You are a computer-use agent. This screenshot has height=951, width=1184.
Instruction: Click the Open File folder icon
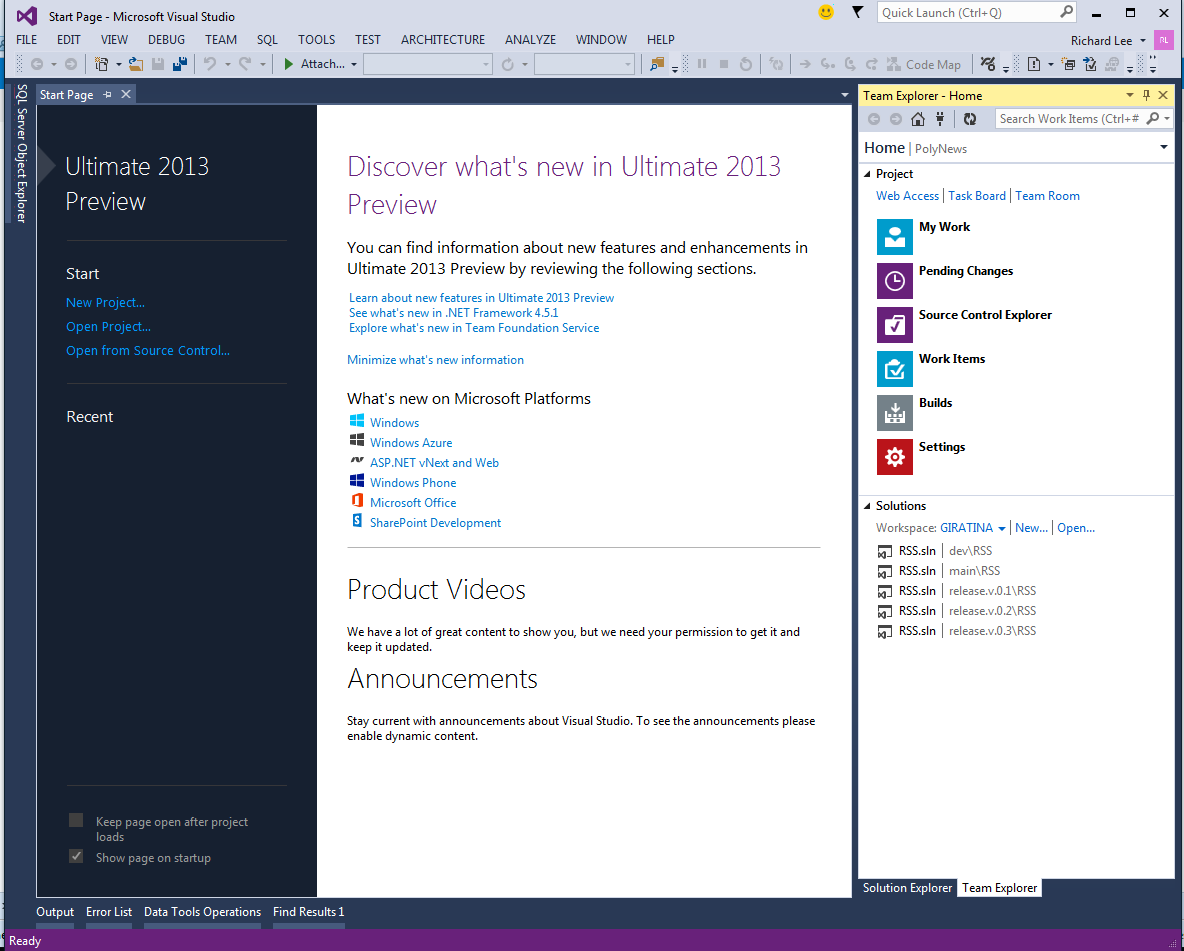click(136, 64)
